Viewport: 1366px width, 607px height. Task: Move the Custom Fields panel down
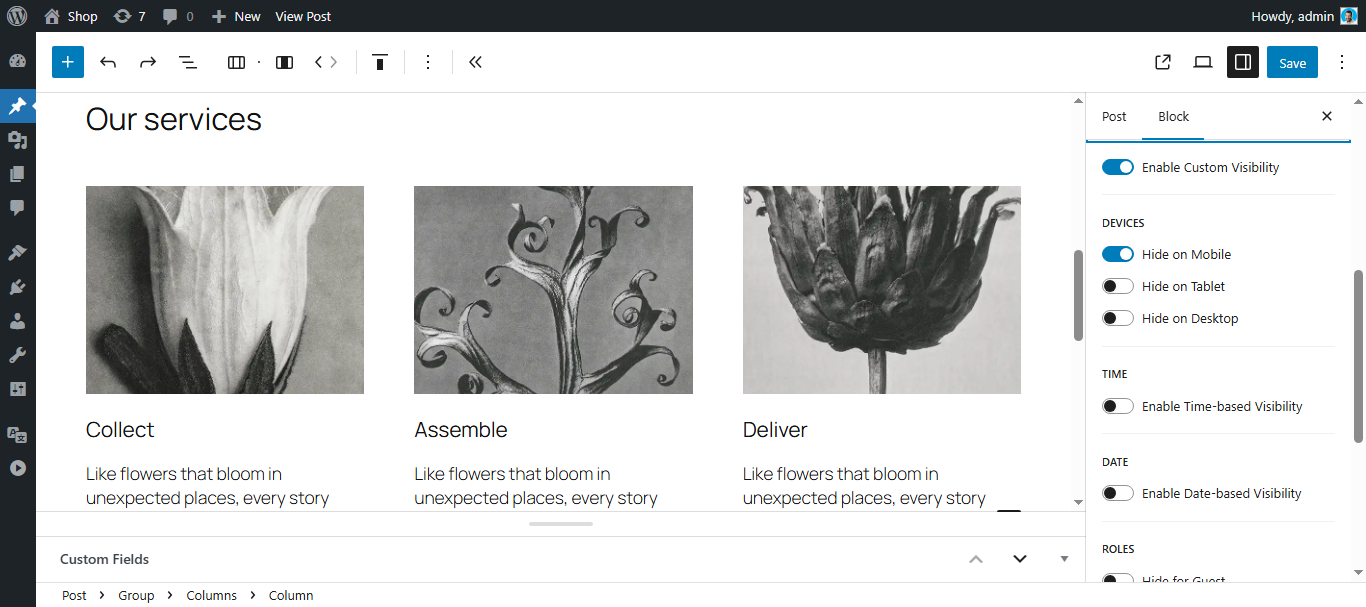pos(1020,559)
